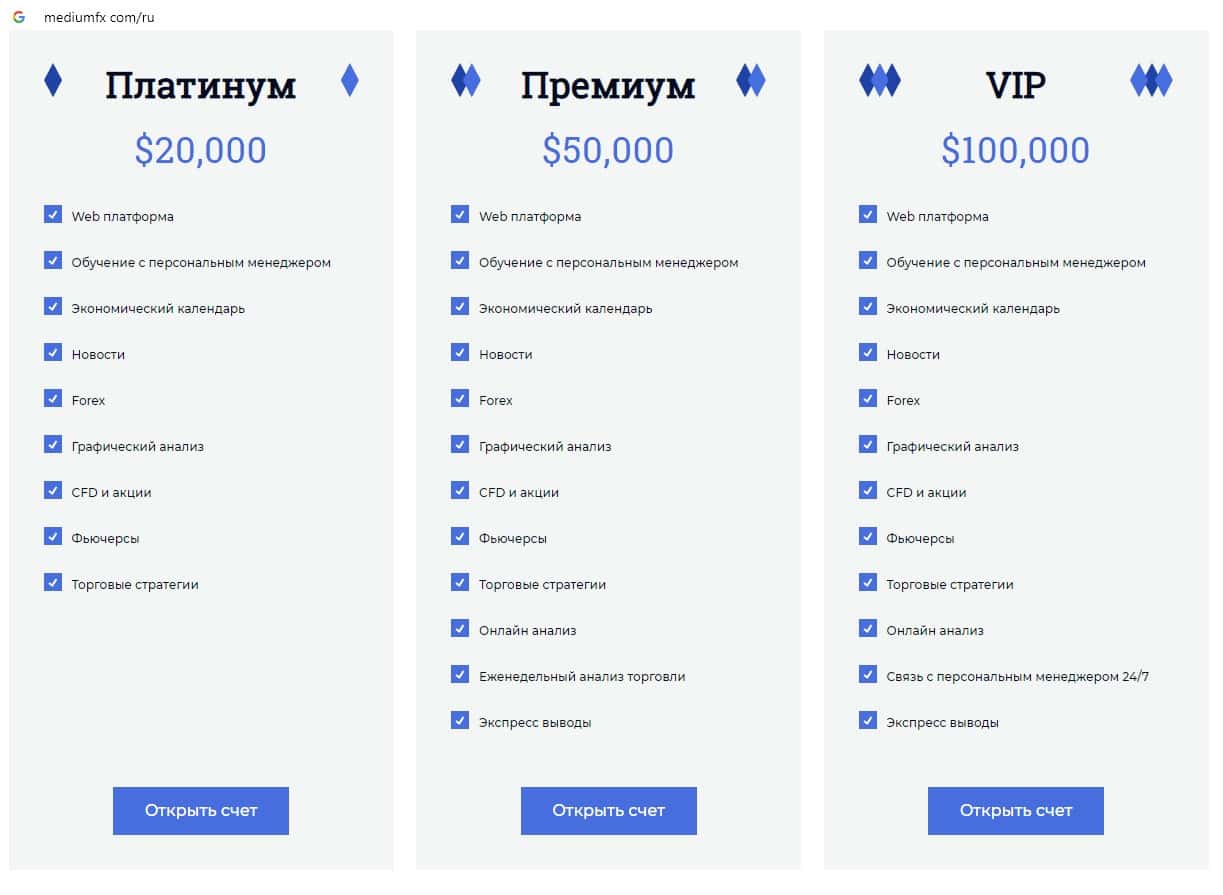Click right triple-diamond icon beside VIP
The image size is (1223, 895).
pos(1151,80)
